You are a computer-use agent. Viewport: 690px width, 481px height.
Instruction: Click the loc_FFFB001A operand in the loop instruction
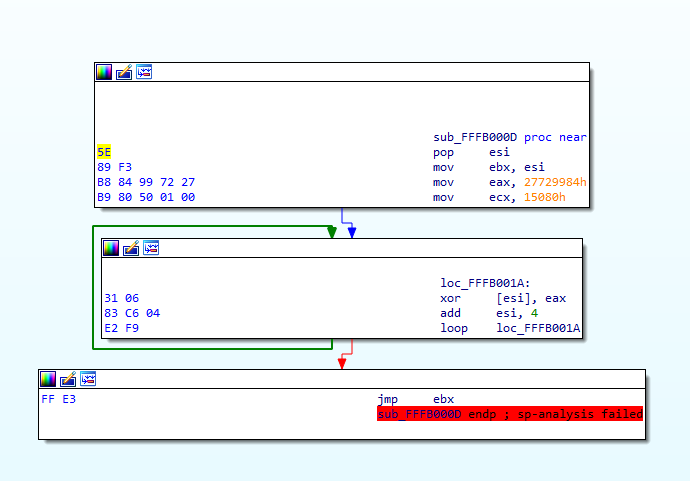(538, 328)
